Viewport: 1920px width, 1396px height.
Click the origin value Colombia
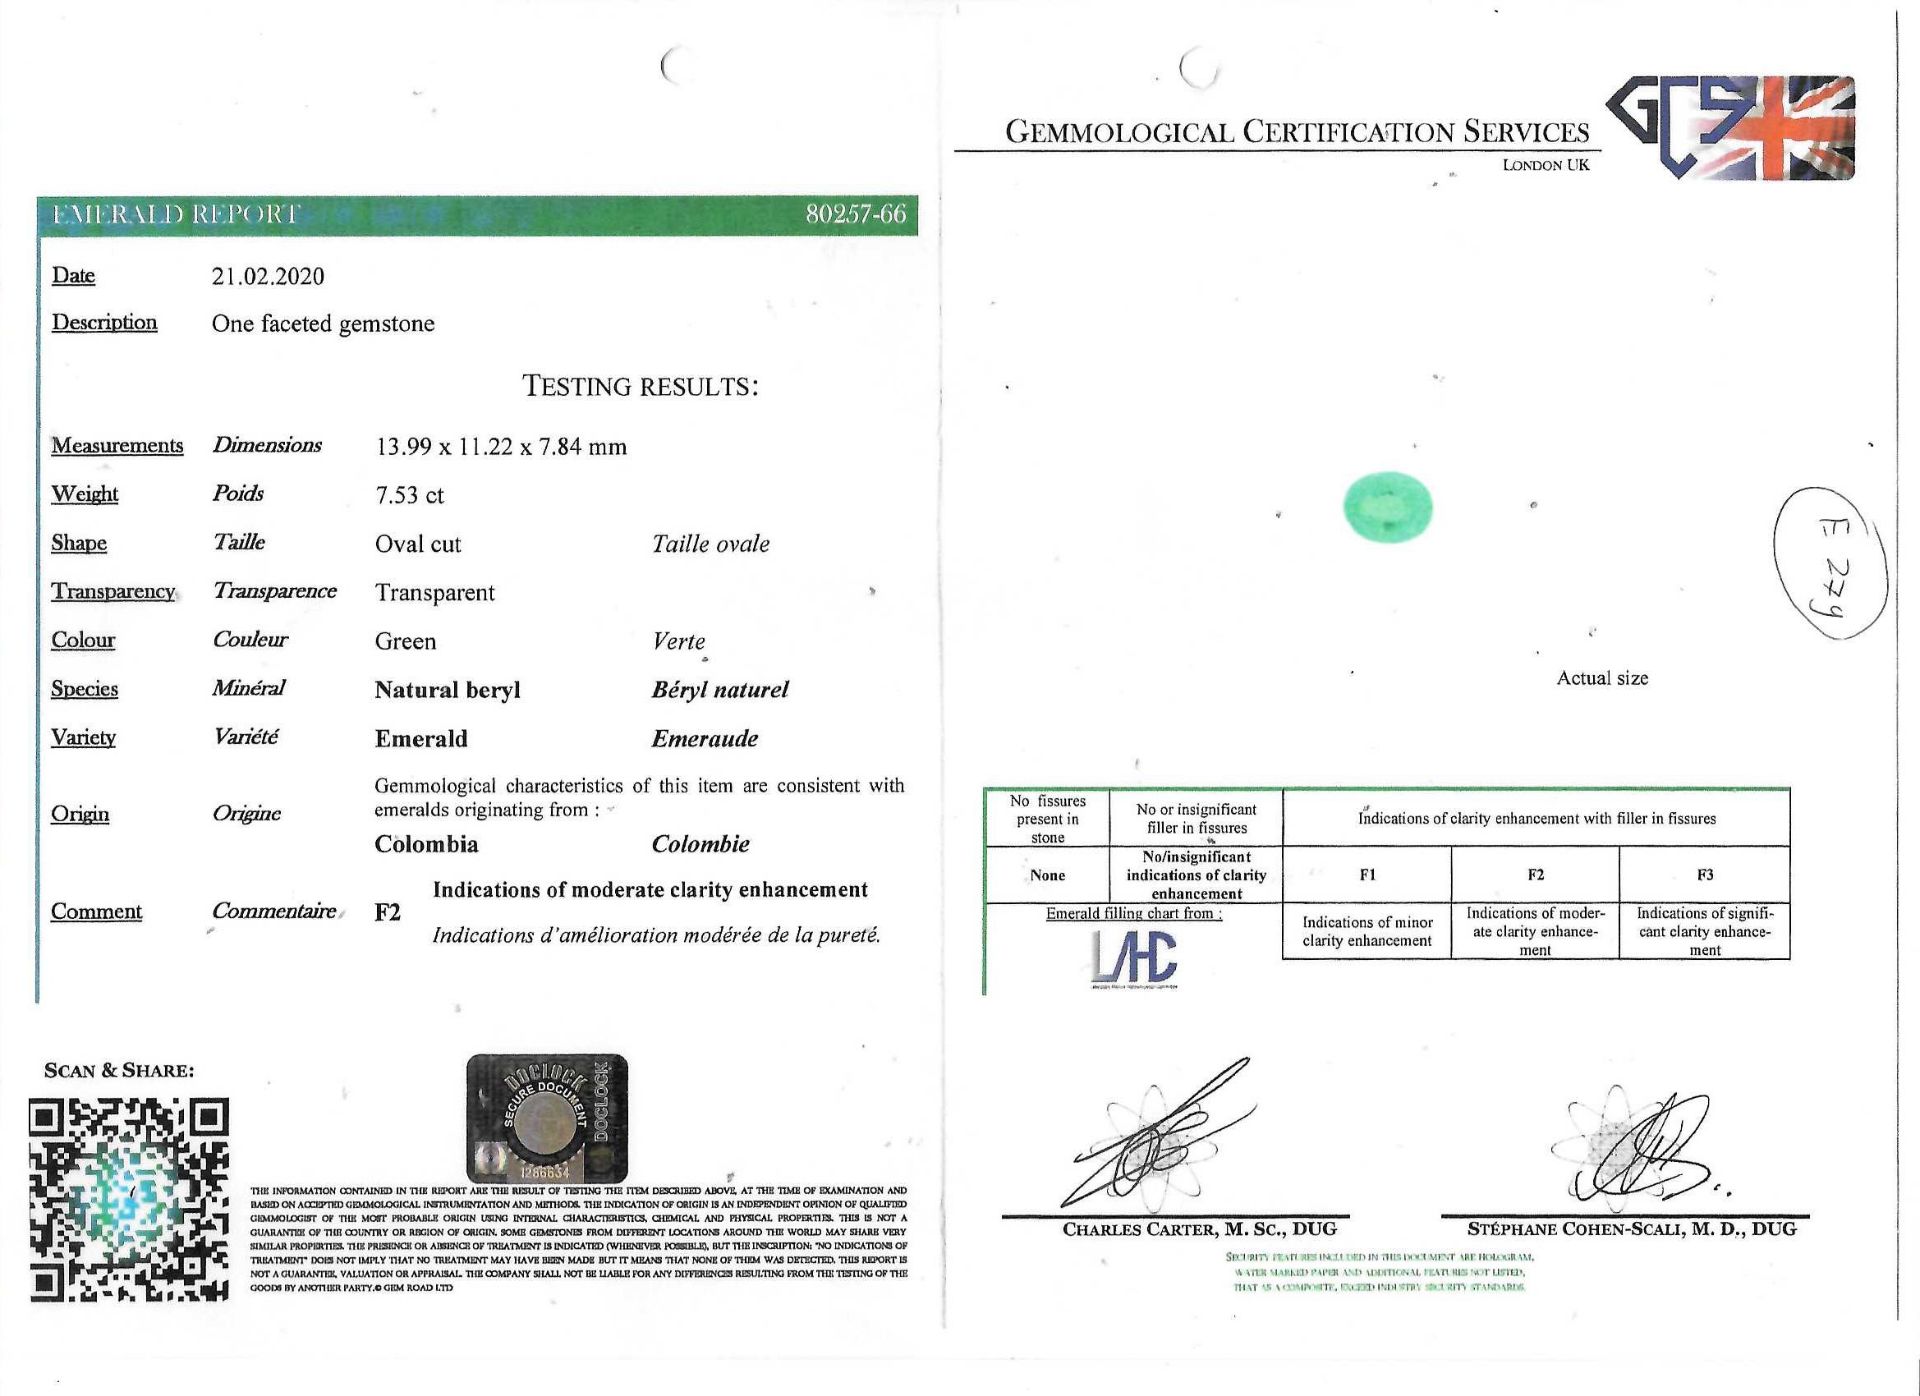[426, 844]
